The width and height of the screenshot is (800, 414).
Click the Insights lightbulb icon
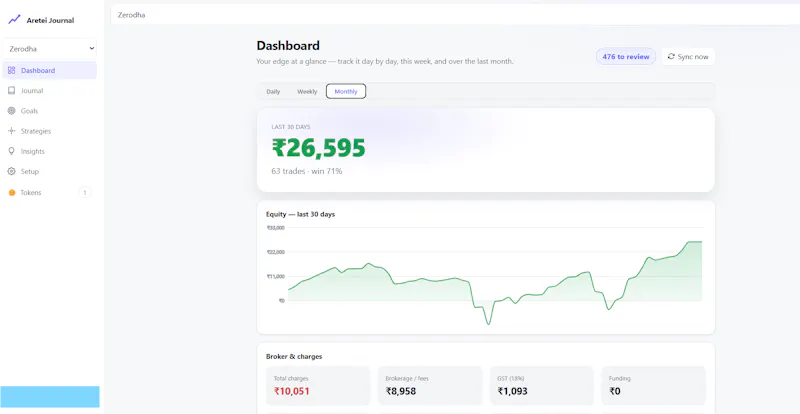click(11, 151)
